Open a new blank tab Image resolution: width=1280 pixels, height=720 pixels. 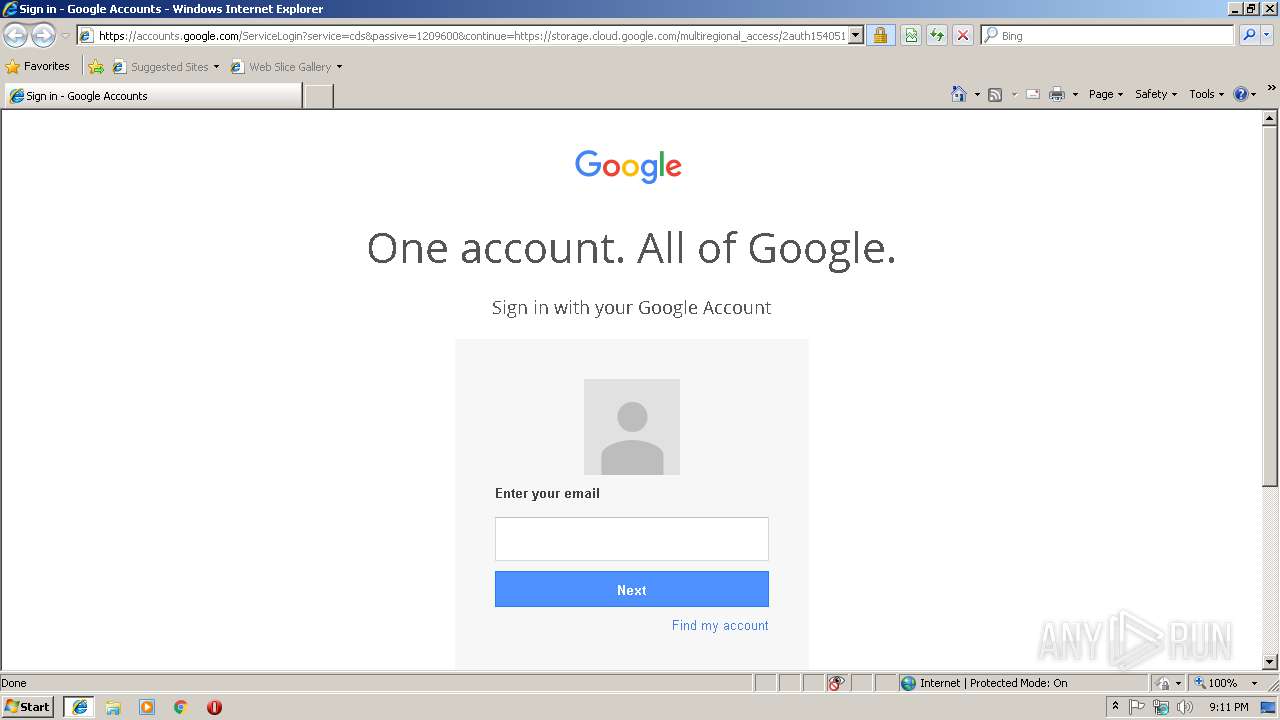click(x=318, y=96)
